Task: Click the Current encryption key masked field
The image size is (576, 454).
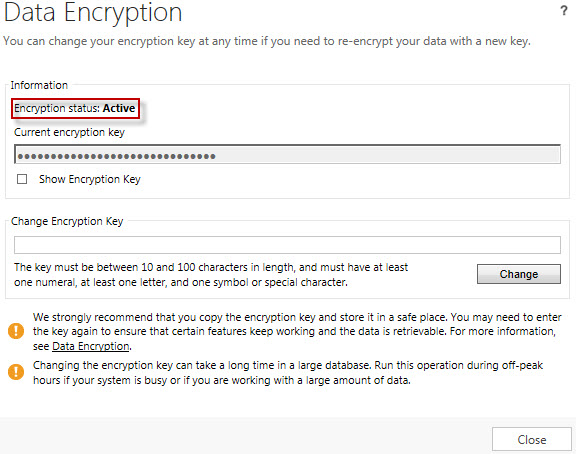Action: [x=287, y=154]
